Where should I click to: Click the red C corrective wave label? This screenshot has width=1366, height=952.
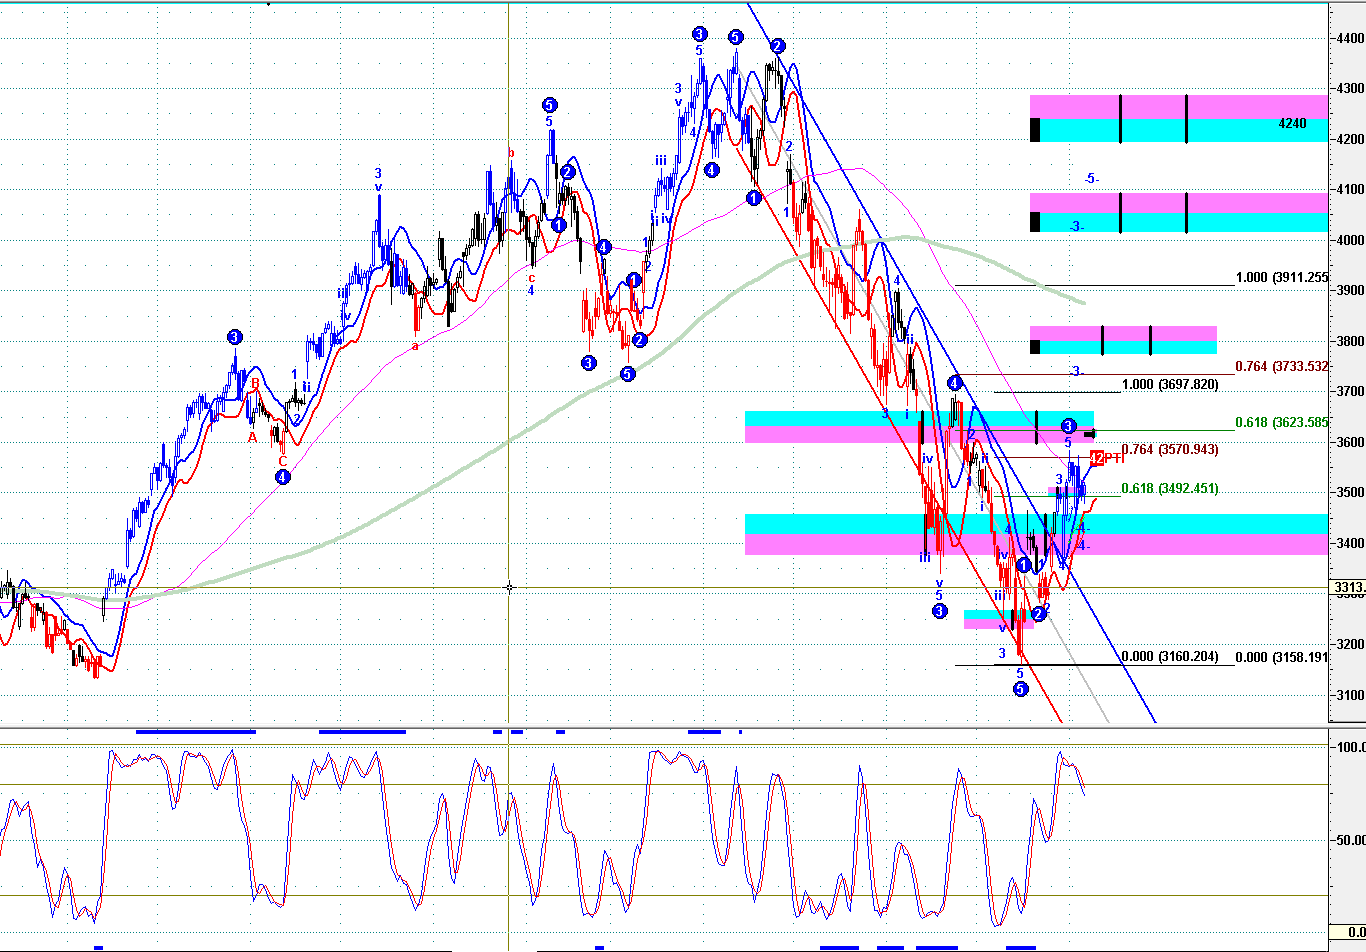coord(282,461)
